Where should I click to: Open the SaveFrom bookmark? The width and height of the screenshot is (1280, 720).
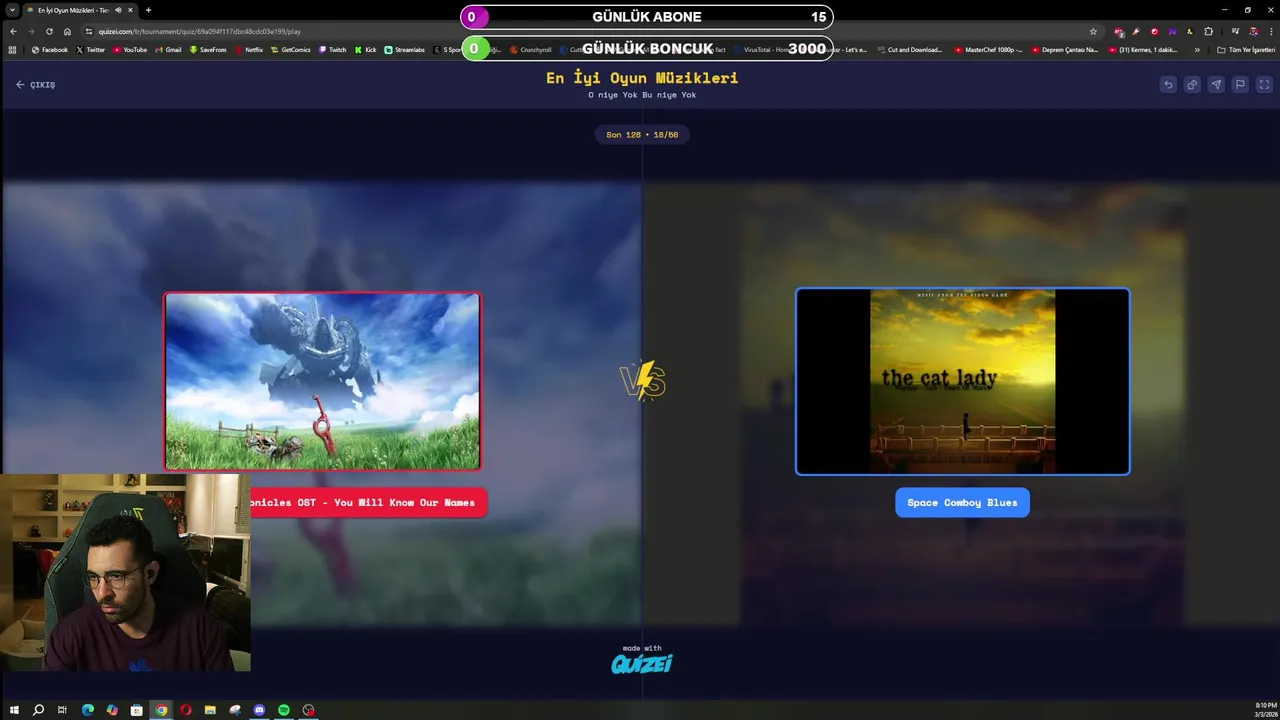point(207,49)
